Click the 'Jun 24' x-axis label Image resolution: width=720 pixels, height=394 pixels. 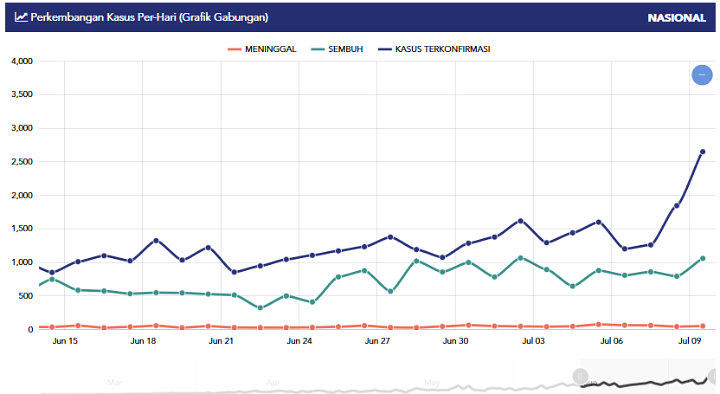[x=299, y=341]
